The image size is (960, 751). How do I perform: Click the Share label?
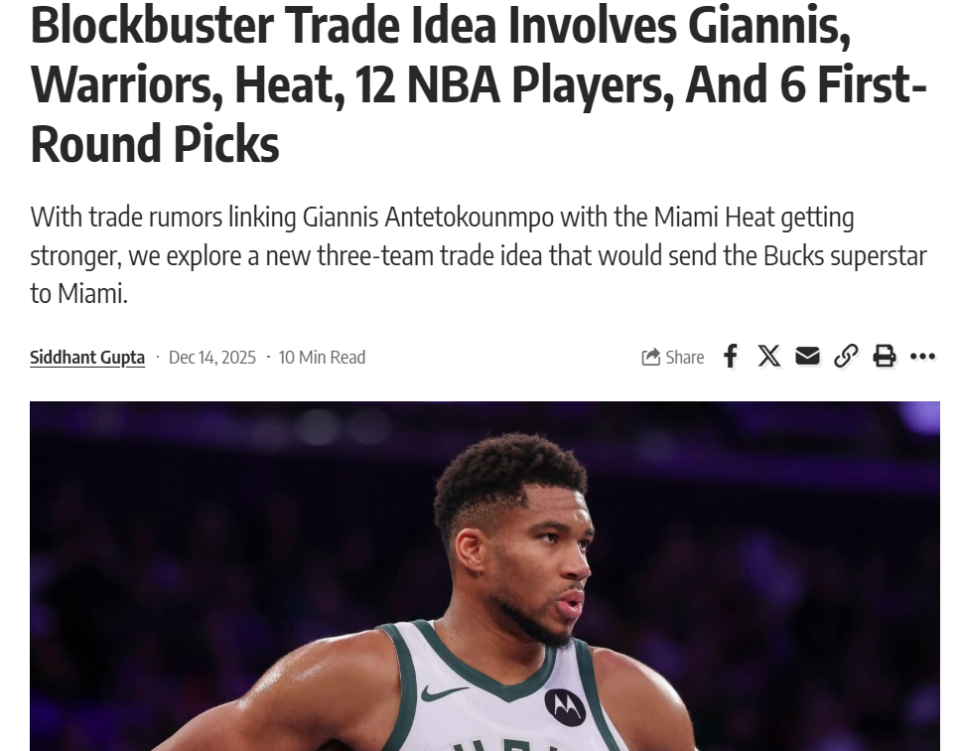tap(684, 357)
